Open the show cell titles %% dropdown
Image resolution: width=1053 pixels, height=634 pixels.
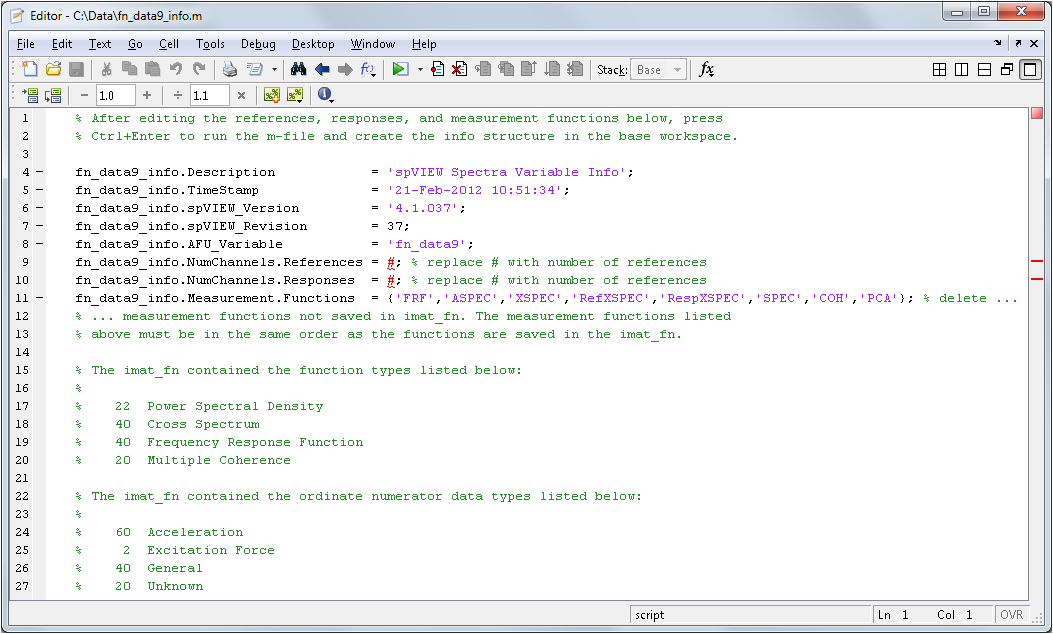[295, 95]
